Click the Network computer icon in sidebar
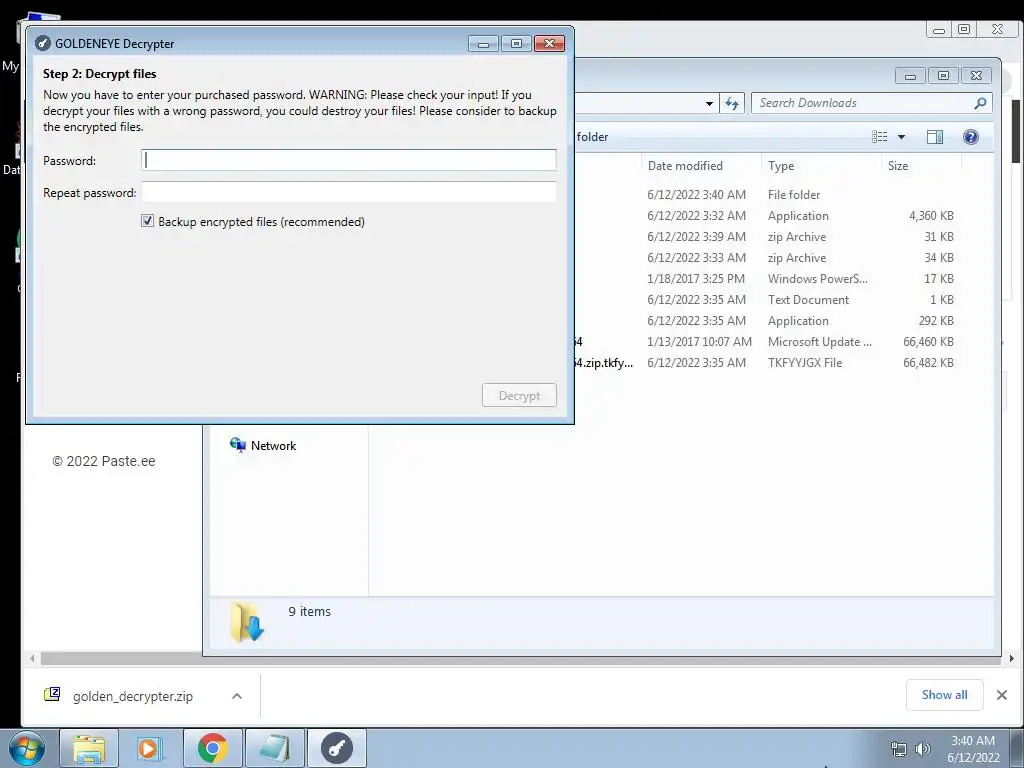 [238, 445]
